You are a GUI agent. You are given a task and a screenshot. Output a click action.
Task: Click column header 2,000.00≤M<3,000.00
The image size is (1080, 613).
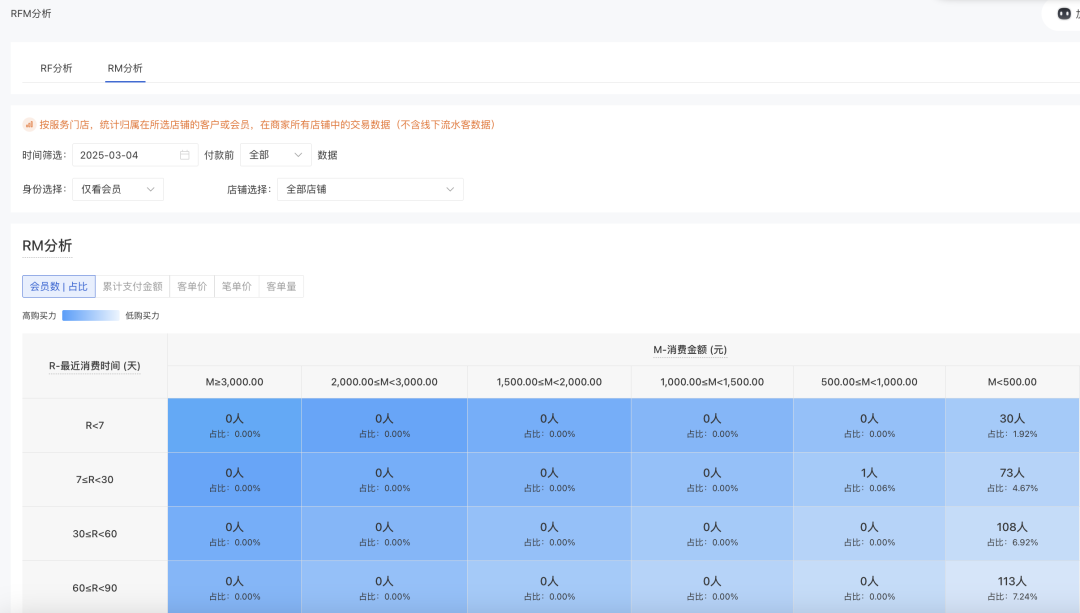point(384,382)
